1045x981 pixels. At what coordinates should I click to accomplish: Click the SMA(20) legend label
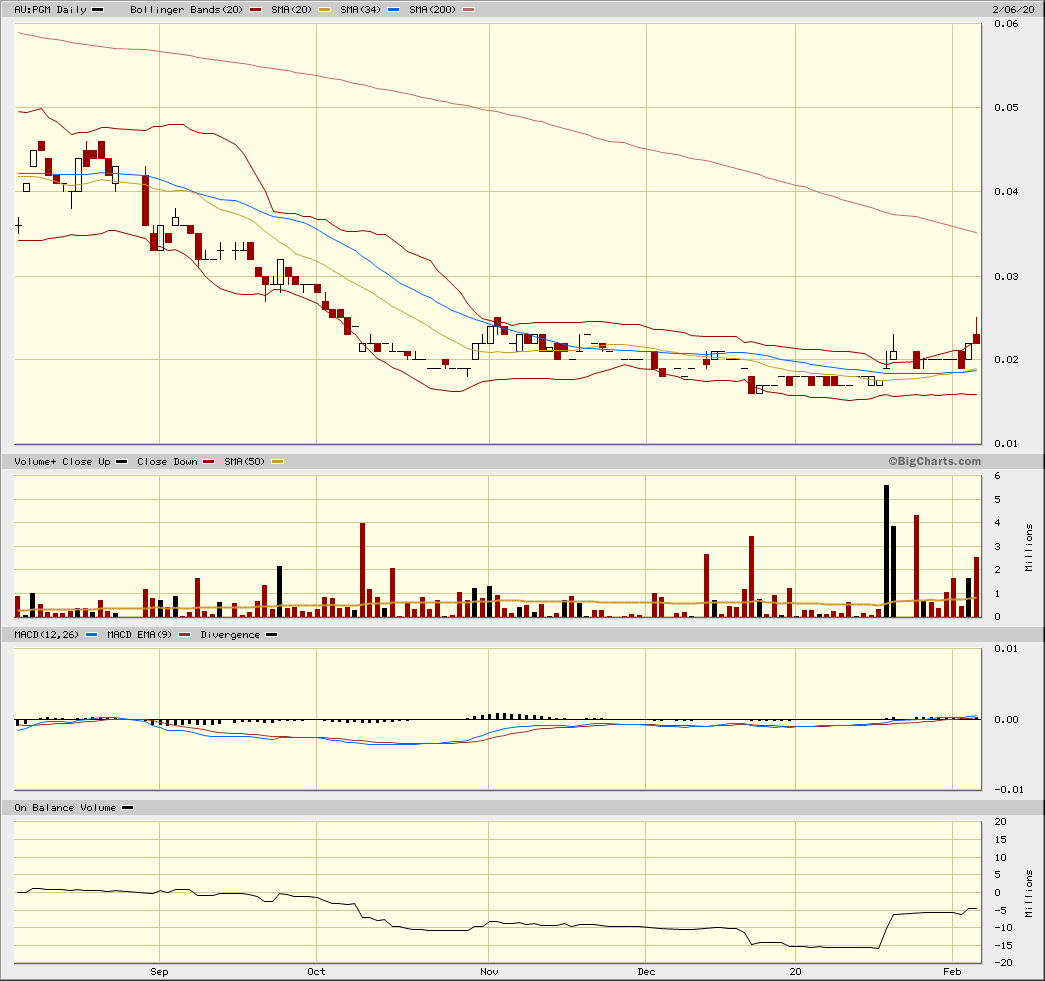coord(291,10)
